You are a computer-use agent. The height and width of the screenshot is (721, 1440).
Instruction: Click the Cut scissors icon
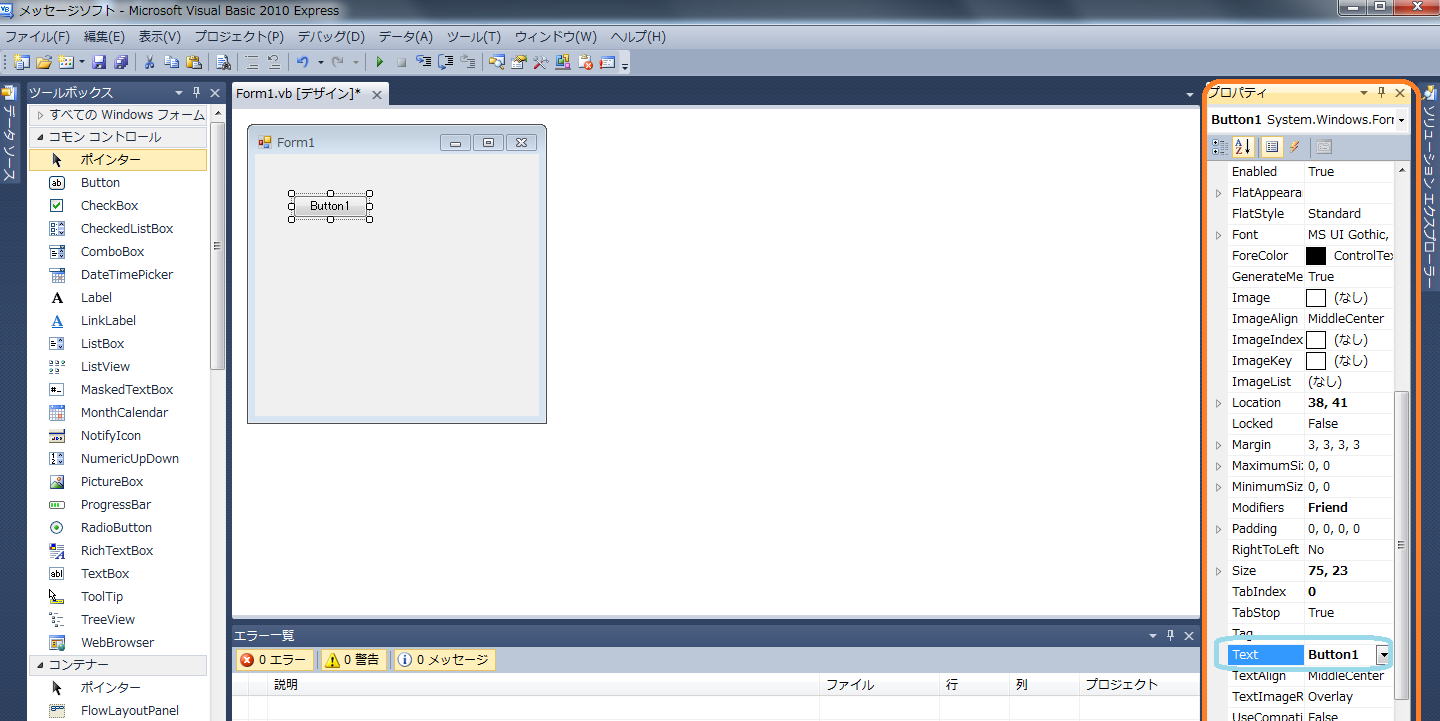[150, 62]
